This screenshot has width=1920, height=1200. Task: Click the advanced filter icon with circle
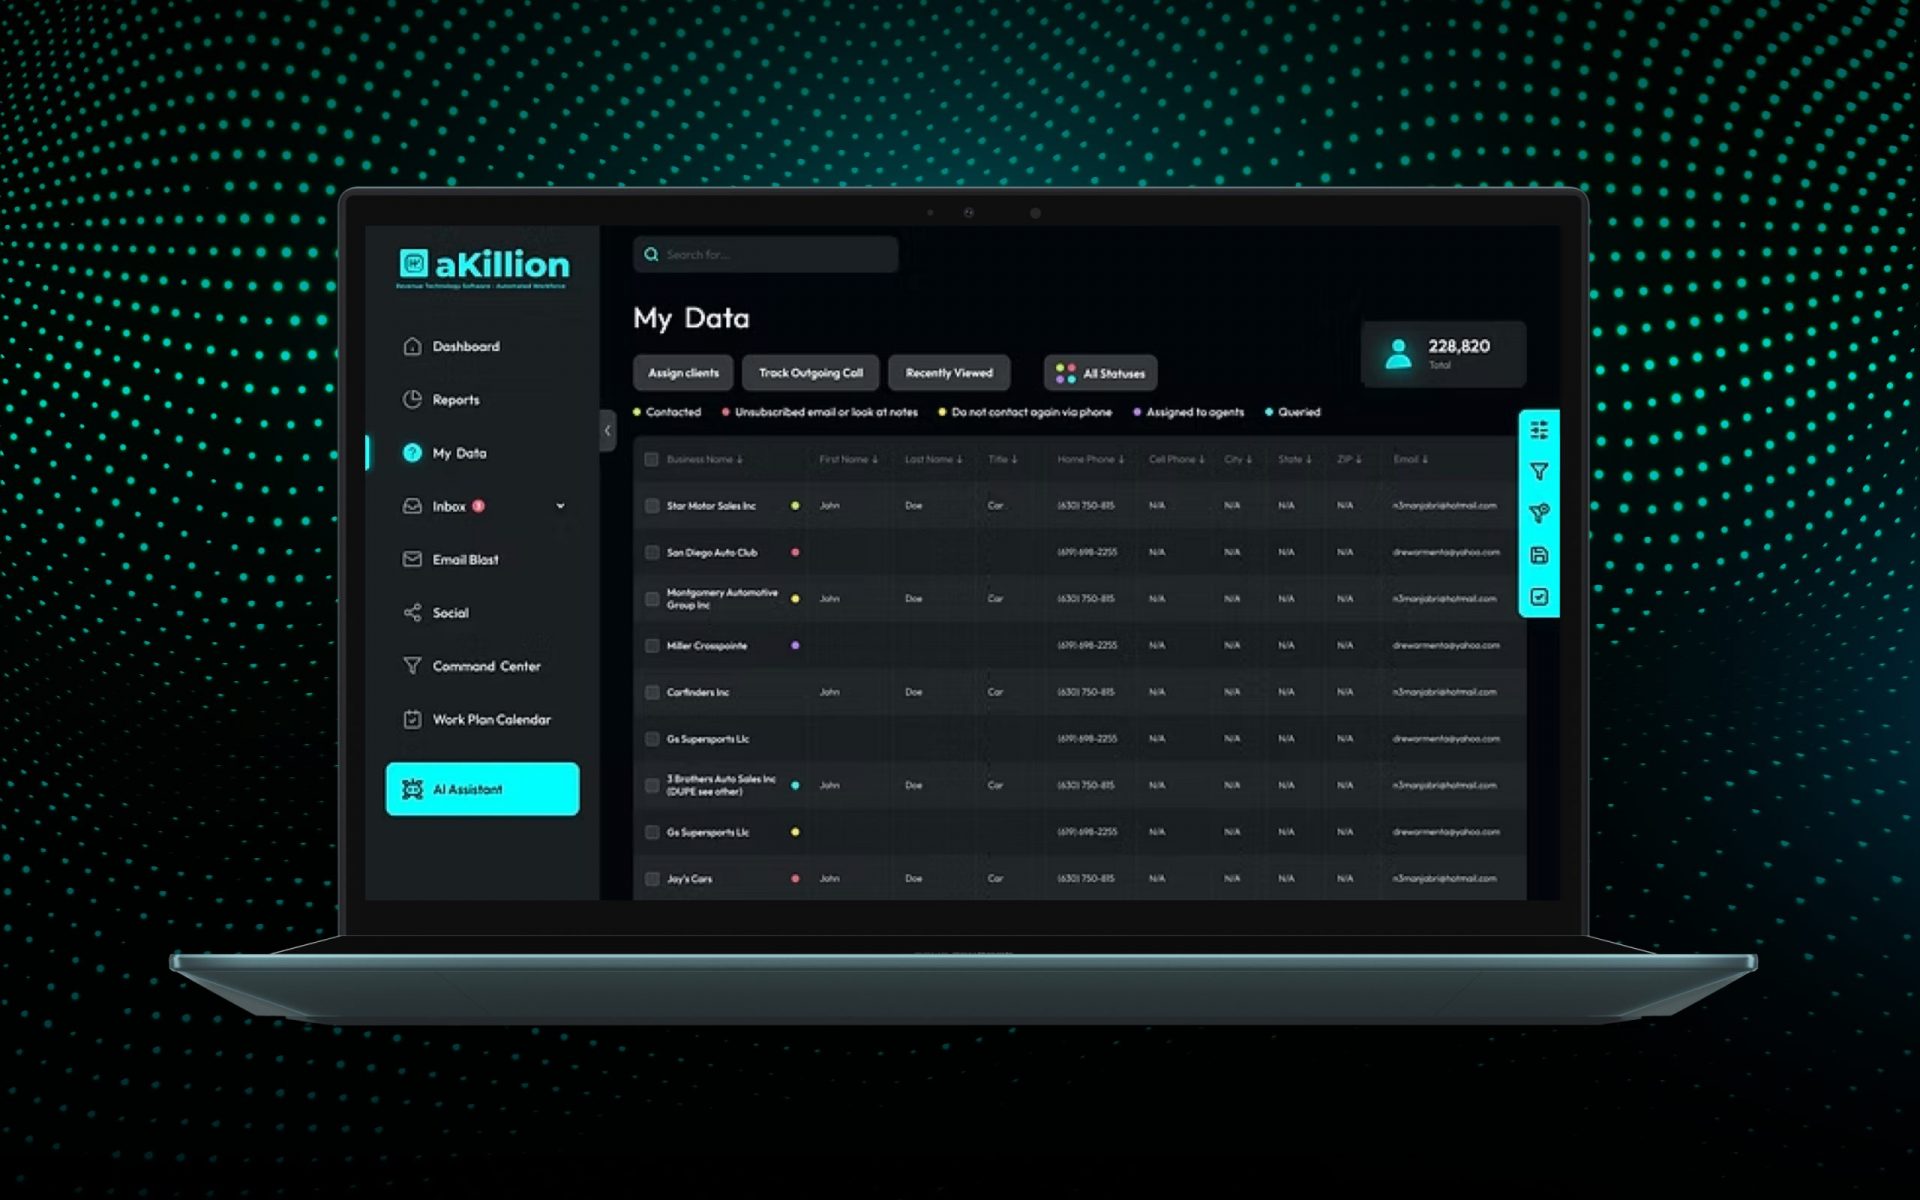[x=1539, y=513]
